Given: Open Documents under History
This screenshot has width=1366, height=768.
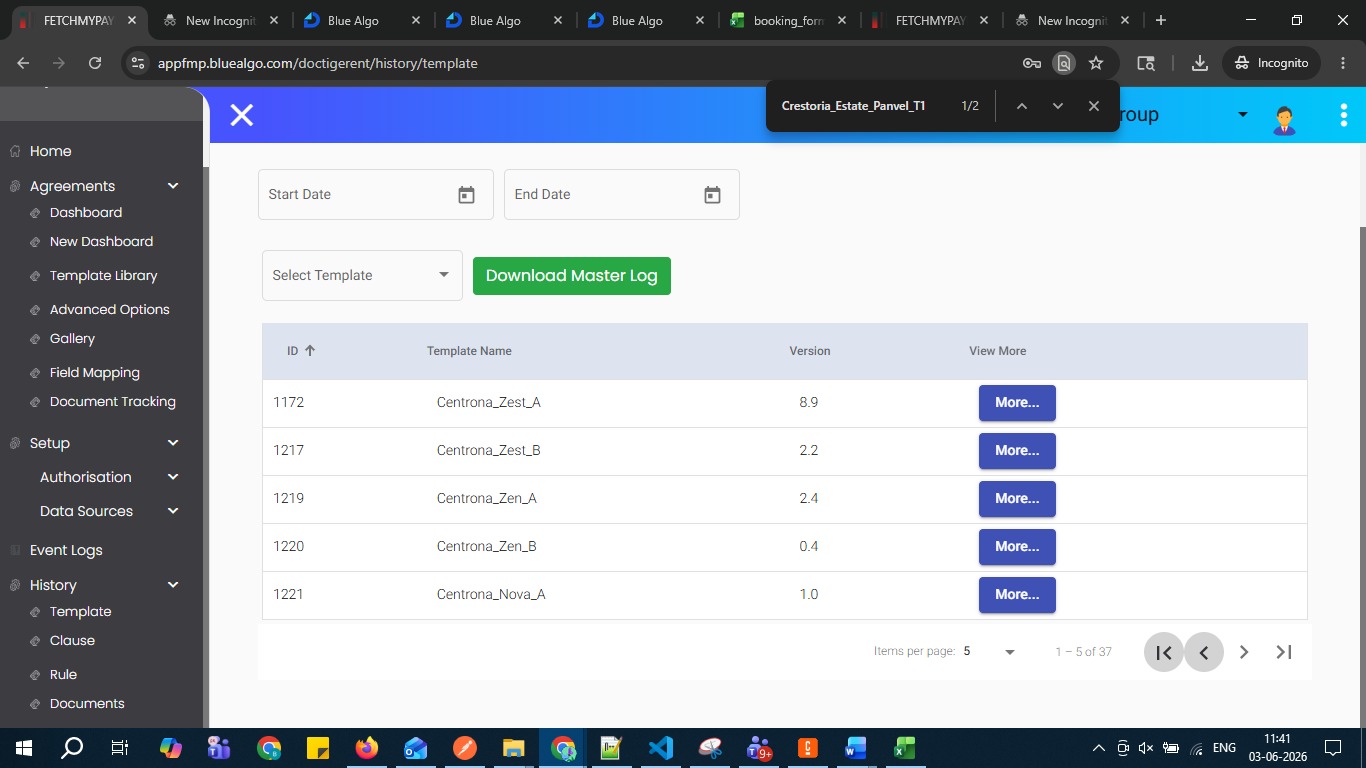Looking at the screenshot, I should point(87,703).
